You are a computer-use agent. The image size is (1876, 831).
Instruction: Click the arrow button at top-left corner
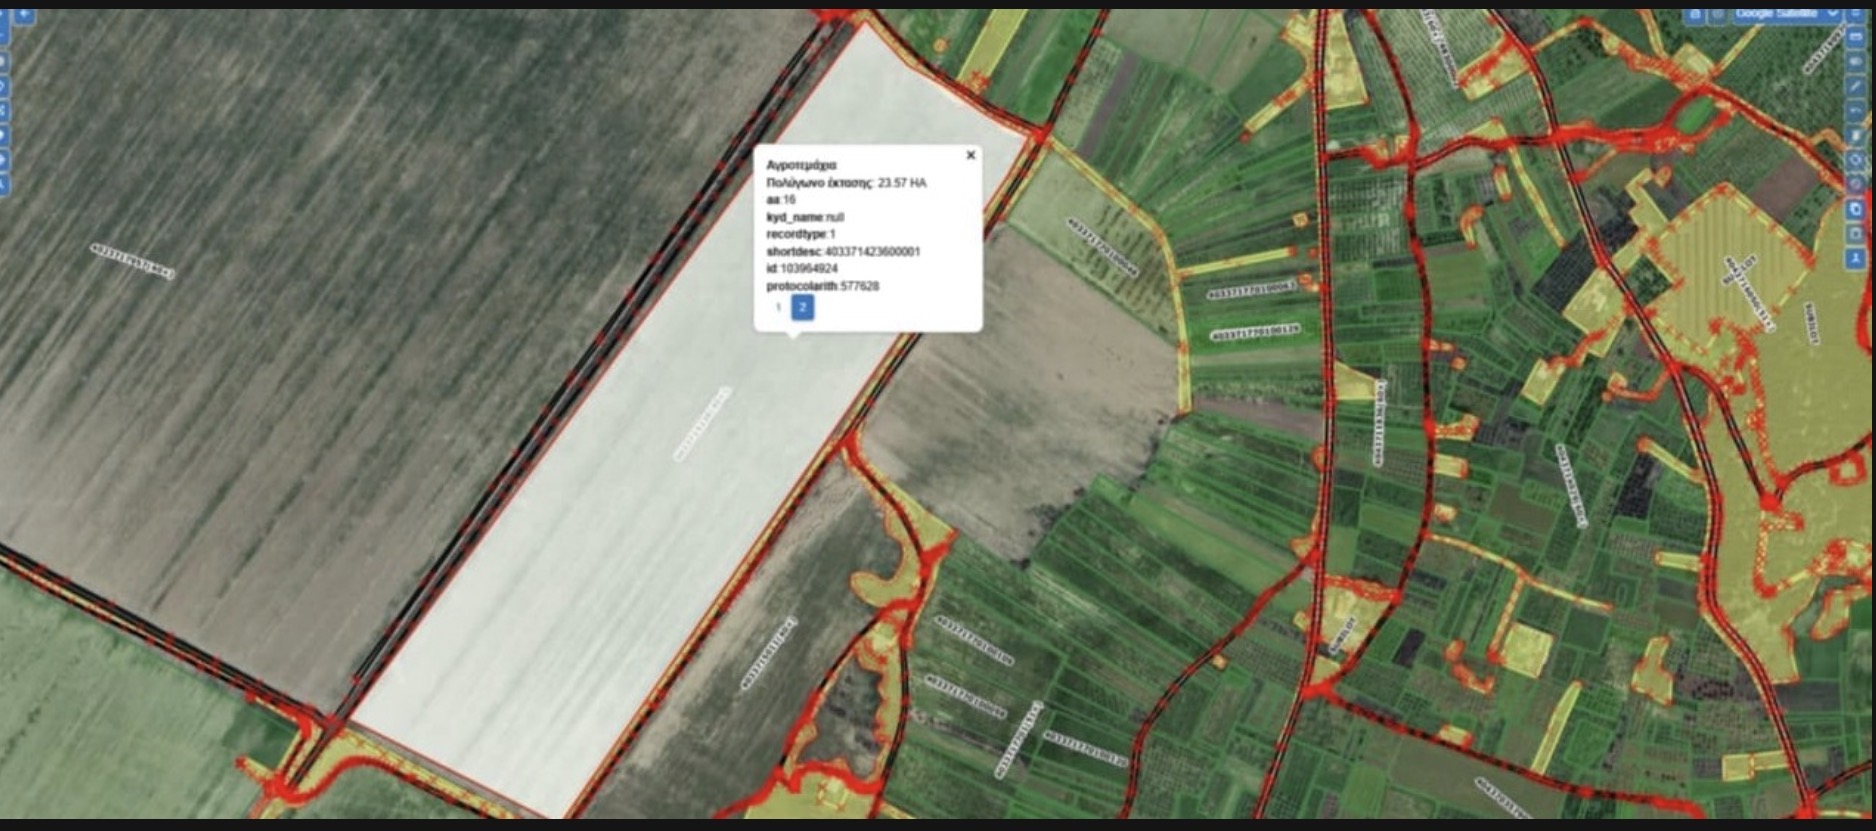(x=22, y=15)
